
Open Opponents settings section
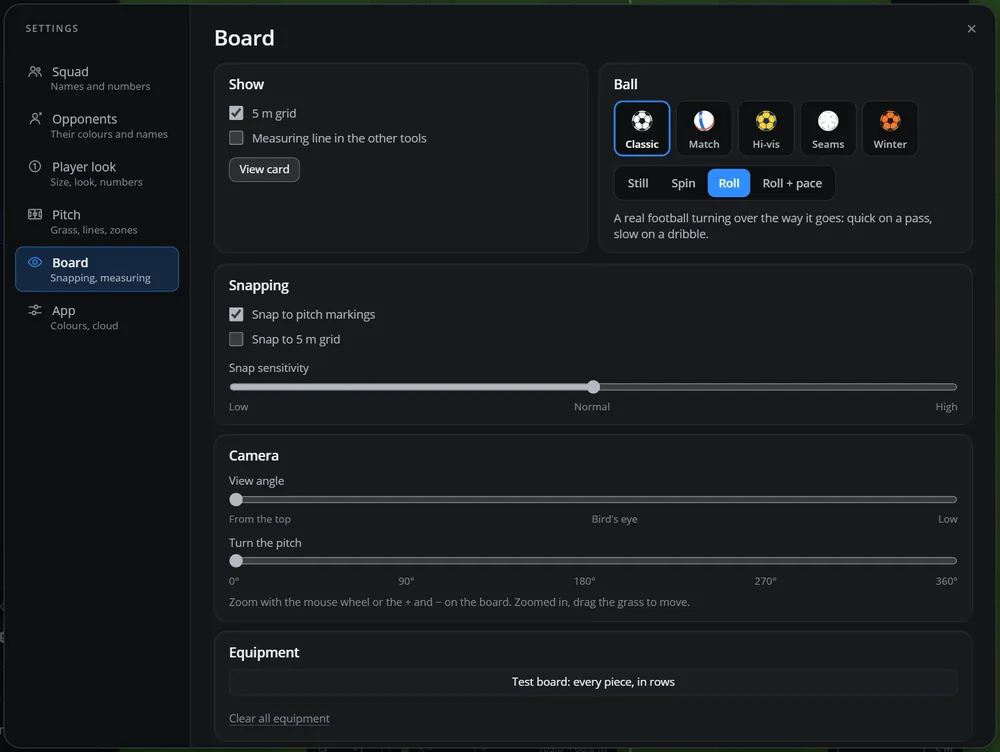[97, 126]
